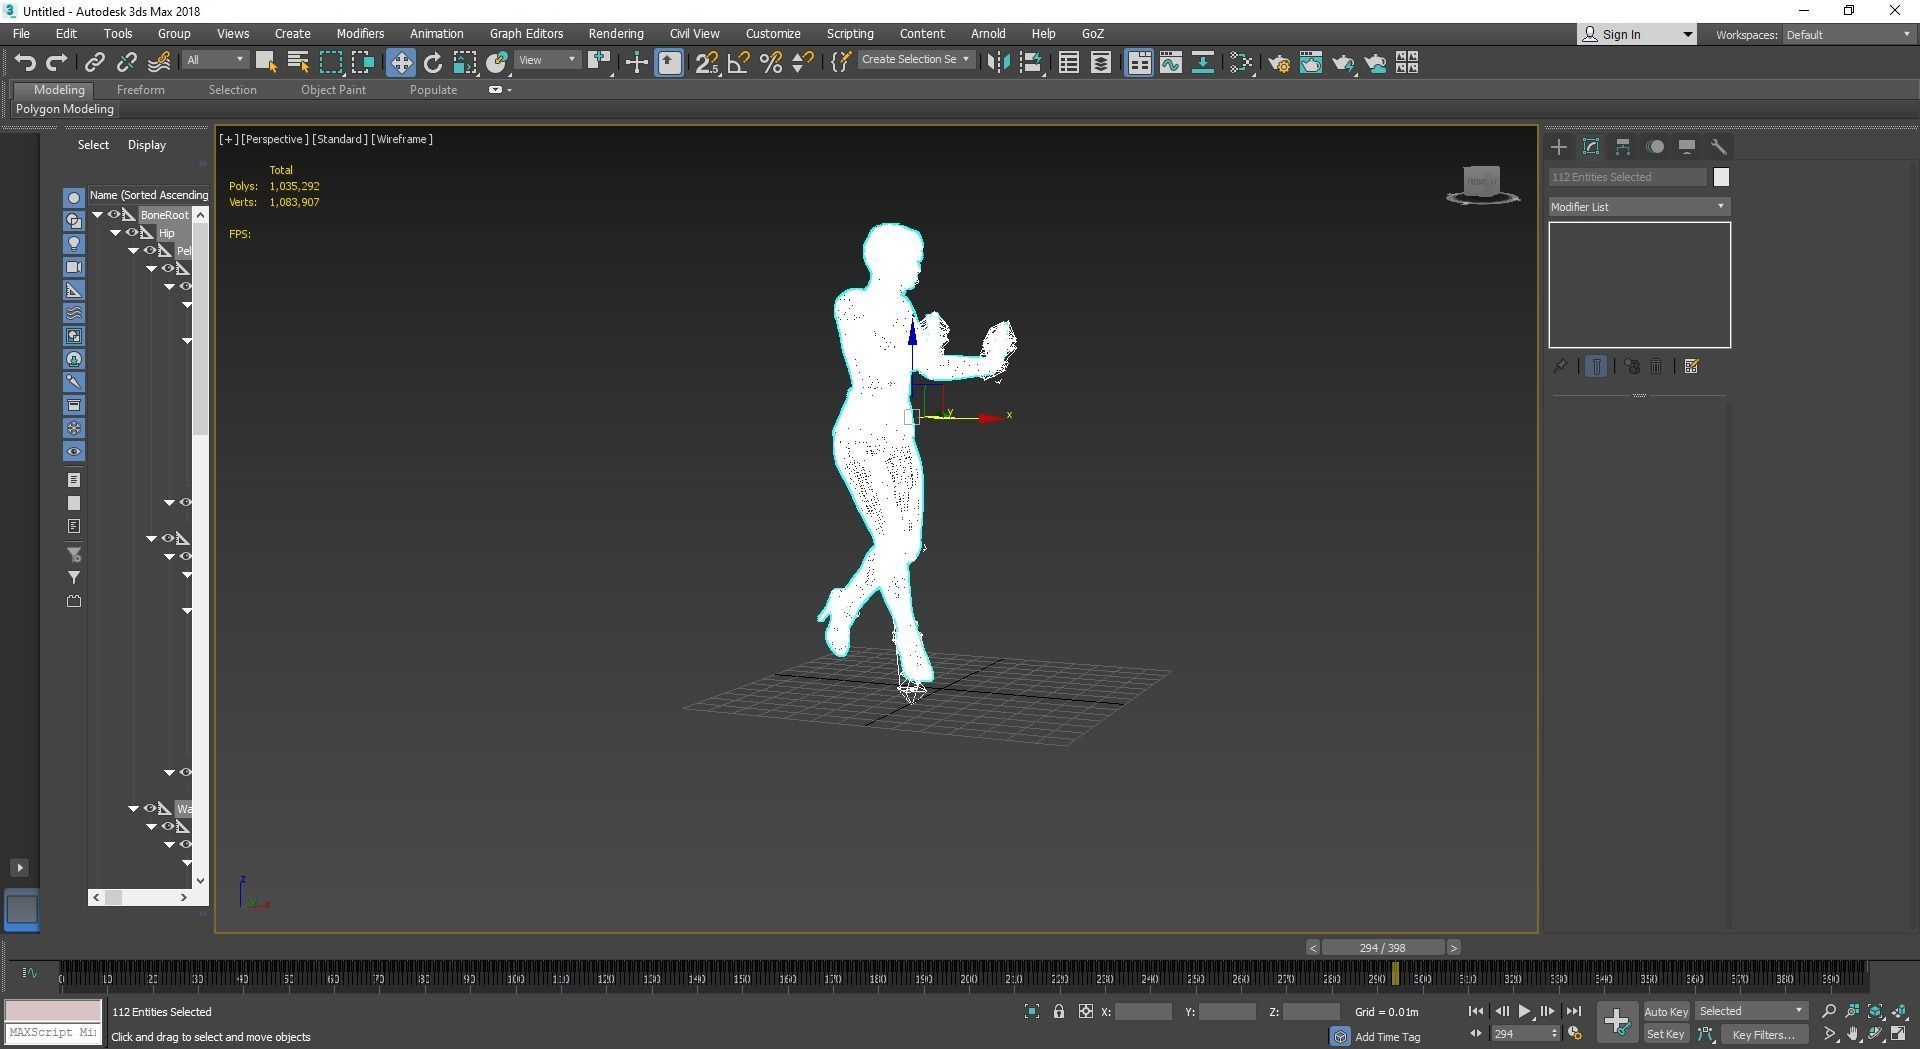Open the Material Editor icon
1920x1049 pixels.
(1241, 63)
